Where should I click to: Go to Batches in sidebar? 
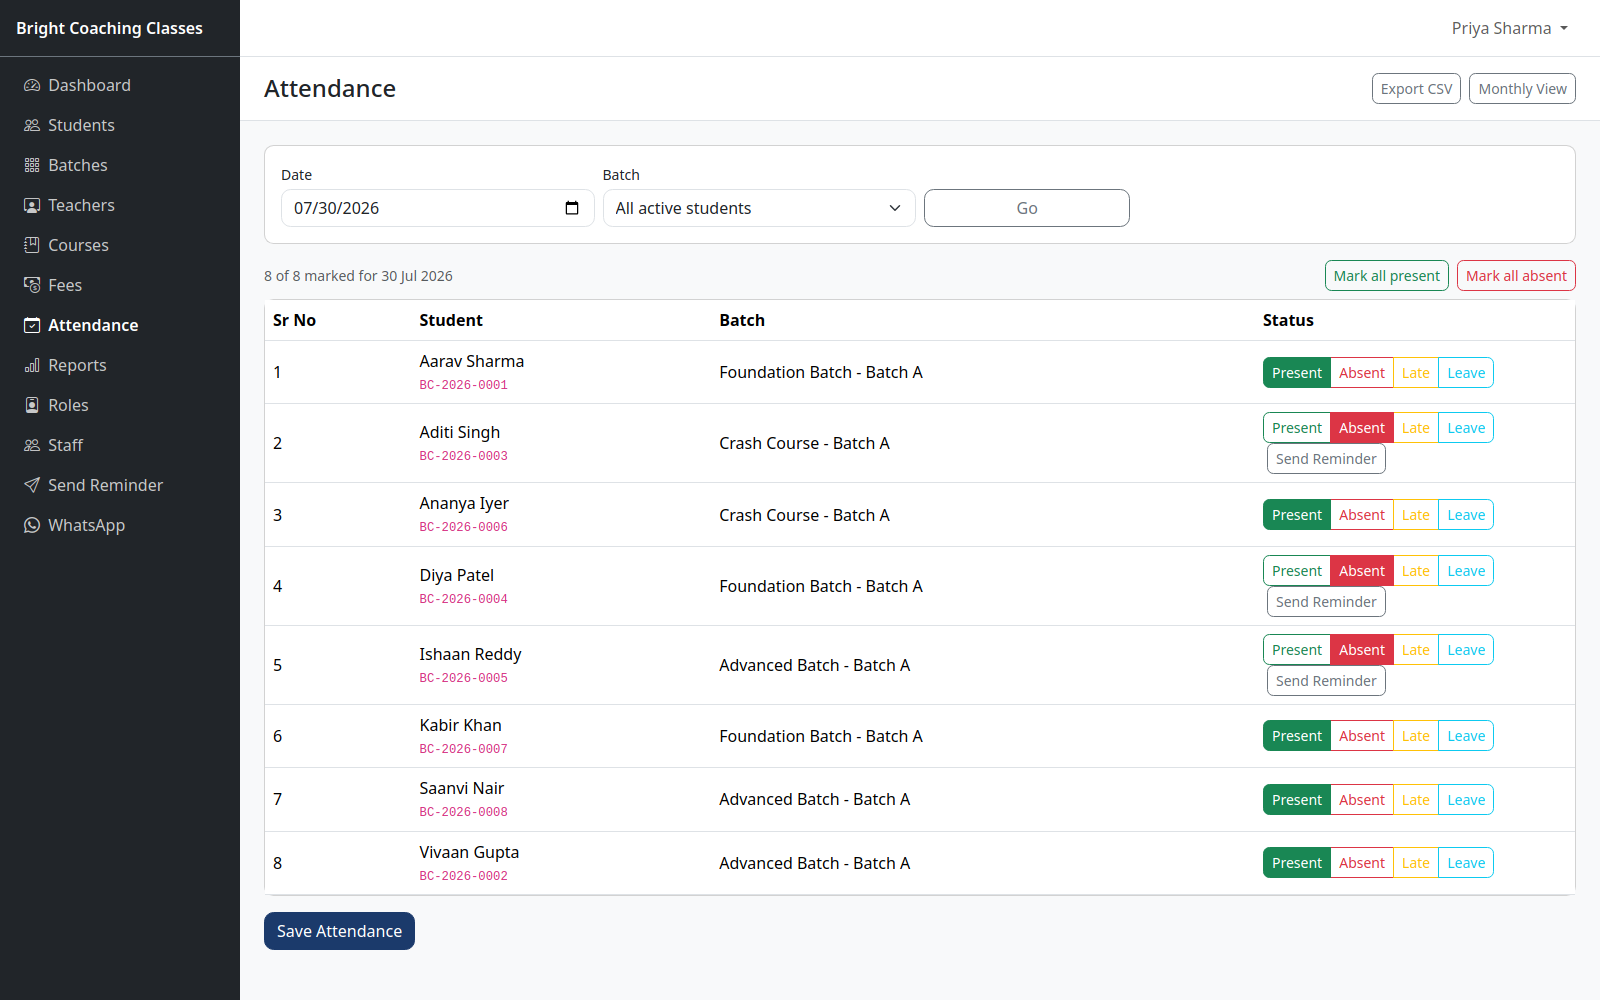(120, 165)
